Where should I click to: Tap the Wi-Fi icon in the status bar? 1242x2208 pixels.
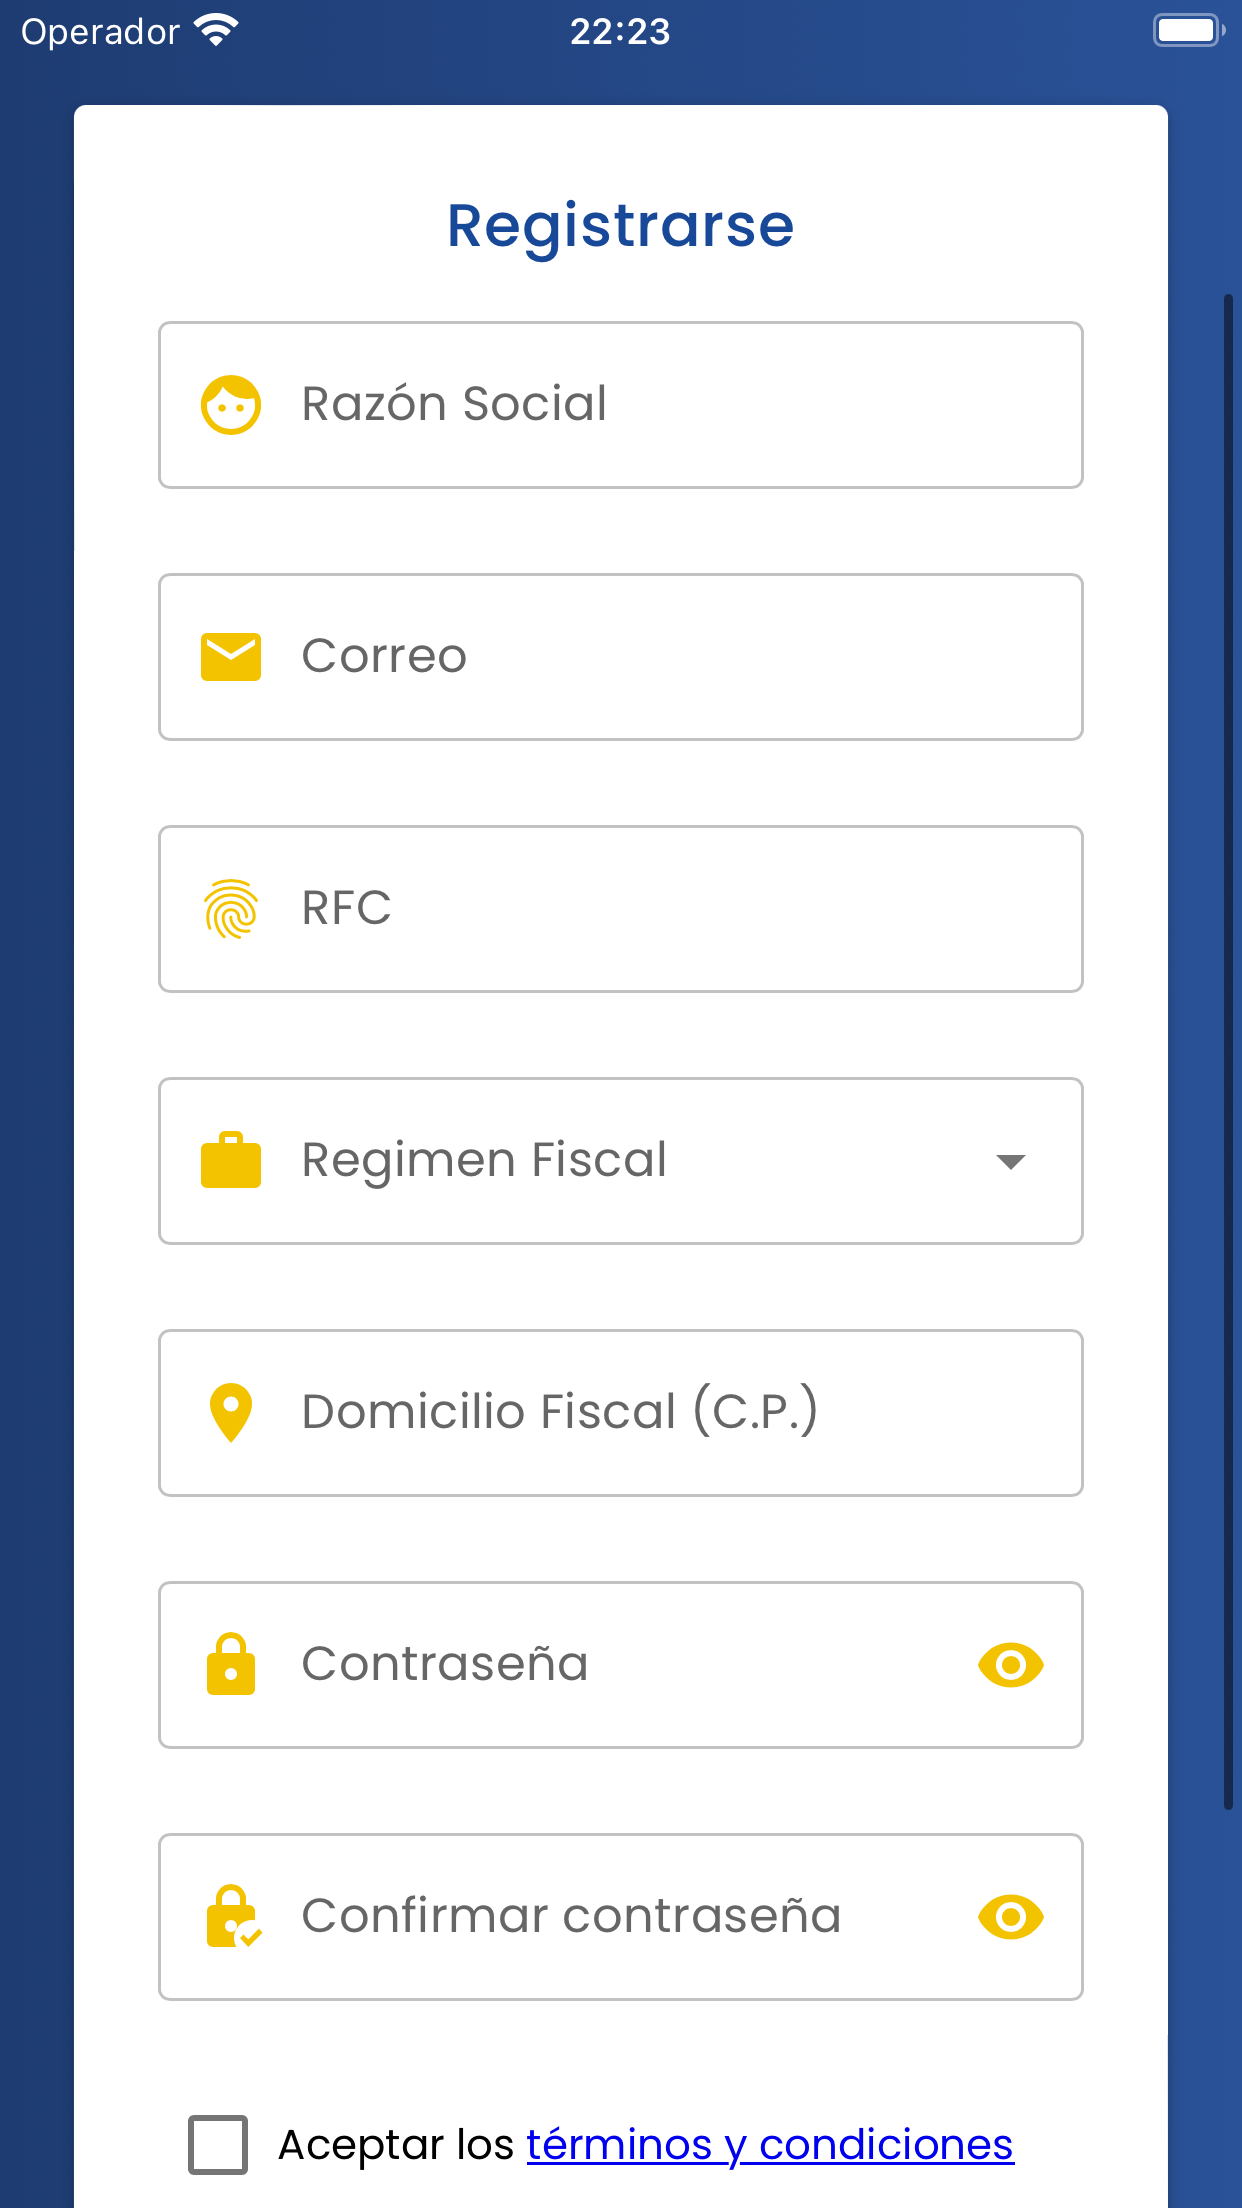point(217,31)
